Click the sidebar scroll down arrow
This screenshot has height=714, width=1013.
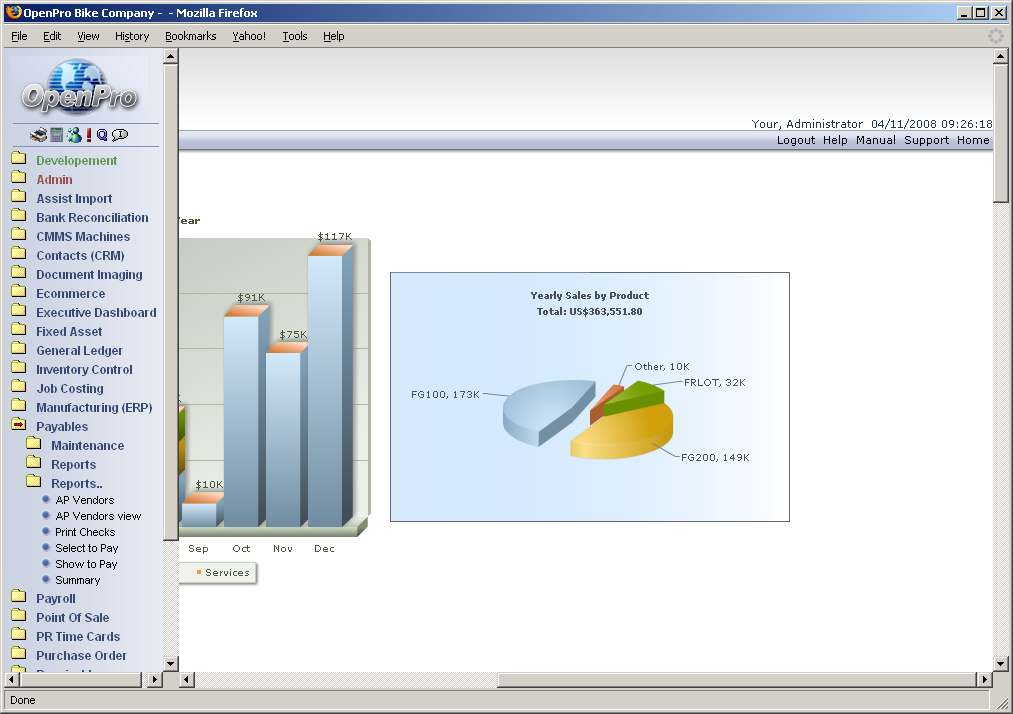170,663
